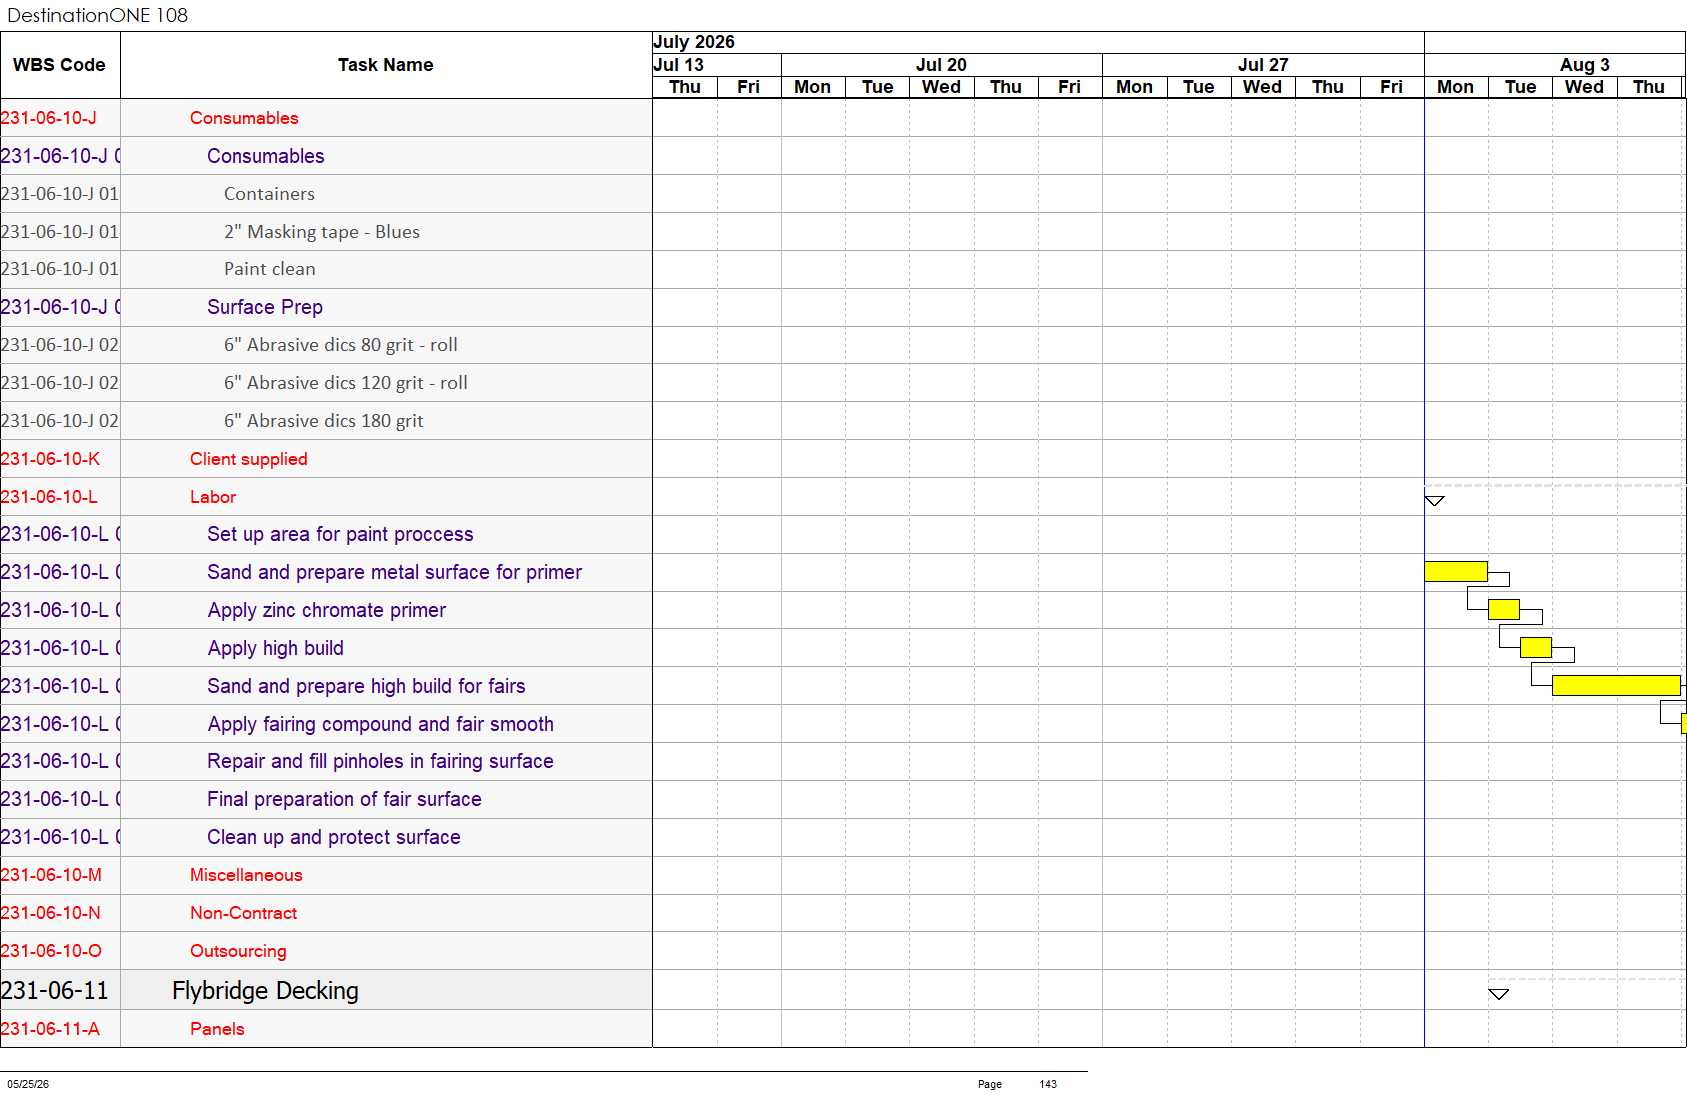Select the red Consumables row 231-06-10-J
Screen dimensions: 1687x1097
pyautogui.click(x=326, y=118)
